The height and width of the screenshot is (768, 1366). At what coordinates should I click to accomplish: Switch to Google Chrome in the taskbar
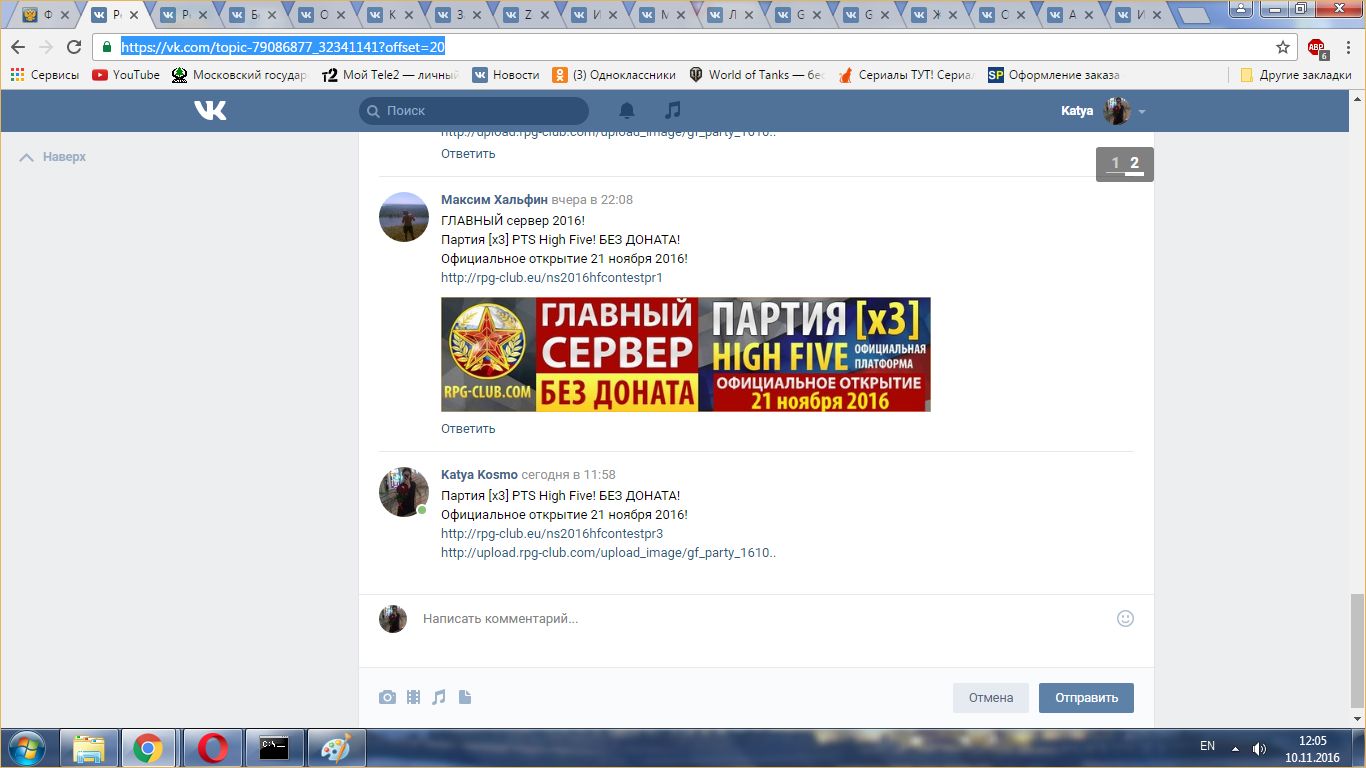pos(149,748)
